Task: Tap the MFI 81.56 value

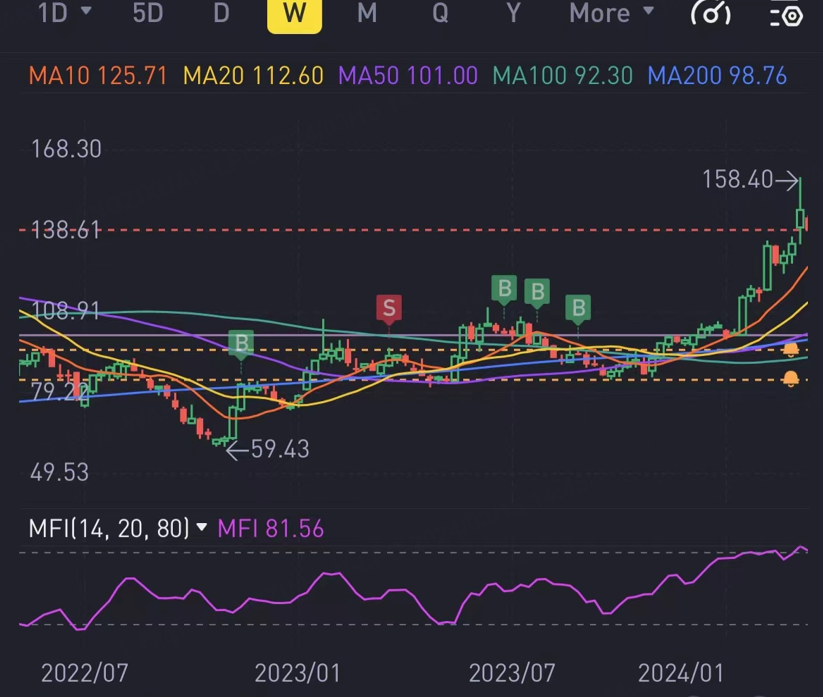Action: pyautogui.click(x=270, y=529)
